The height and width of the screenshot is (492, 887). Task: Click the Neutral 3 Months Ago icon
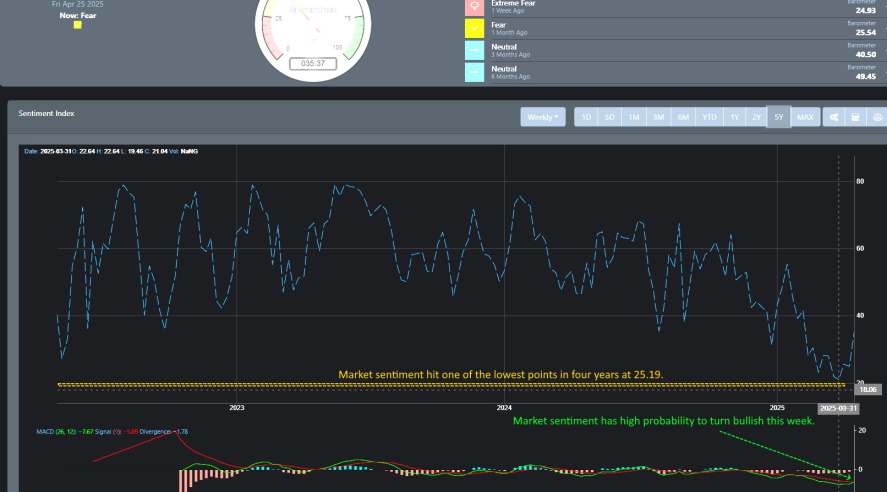pos(475,50)
